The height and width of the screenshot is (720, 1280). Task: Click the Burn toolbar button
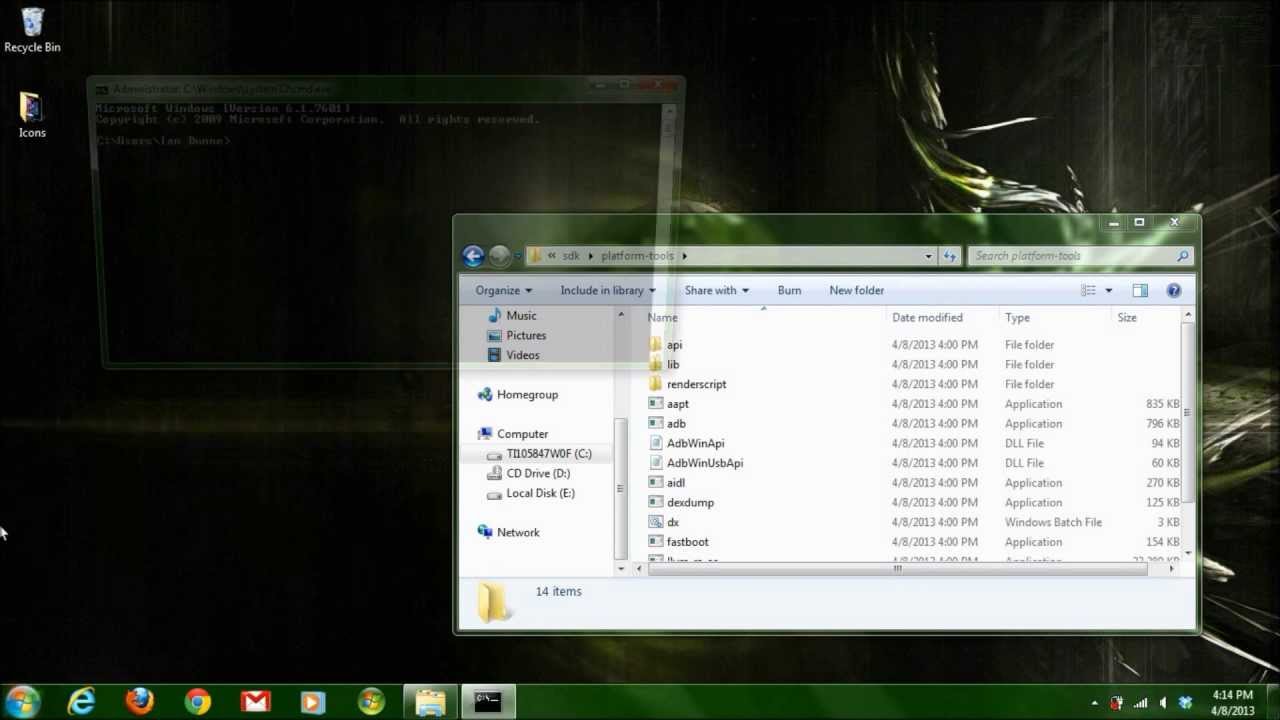tap(789, 290)
